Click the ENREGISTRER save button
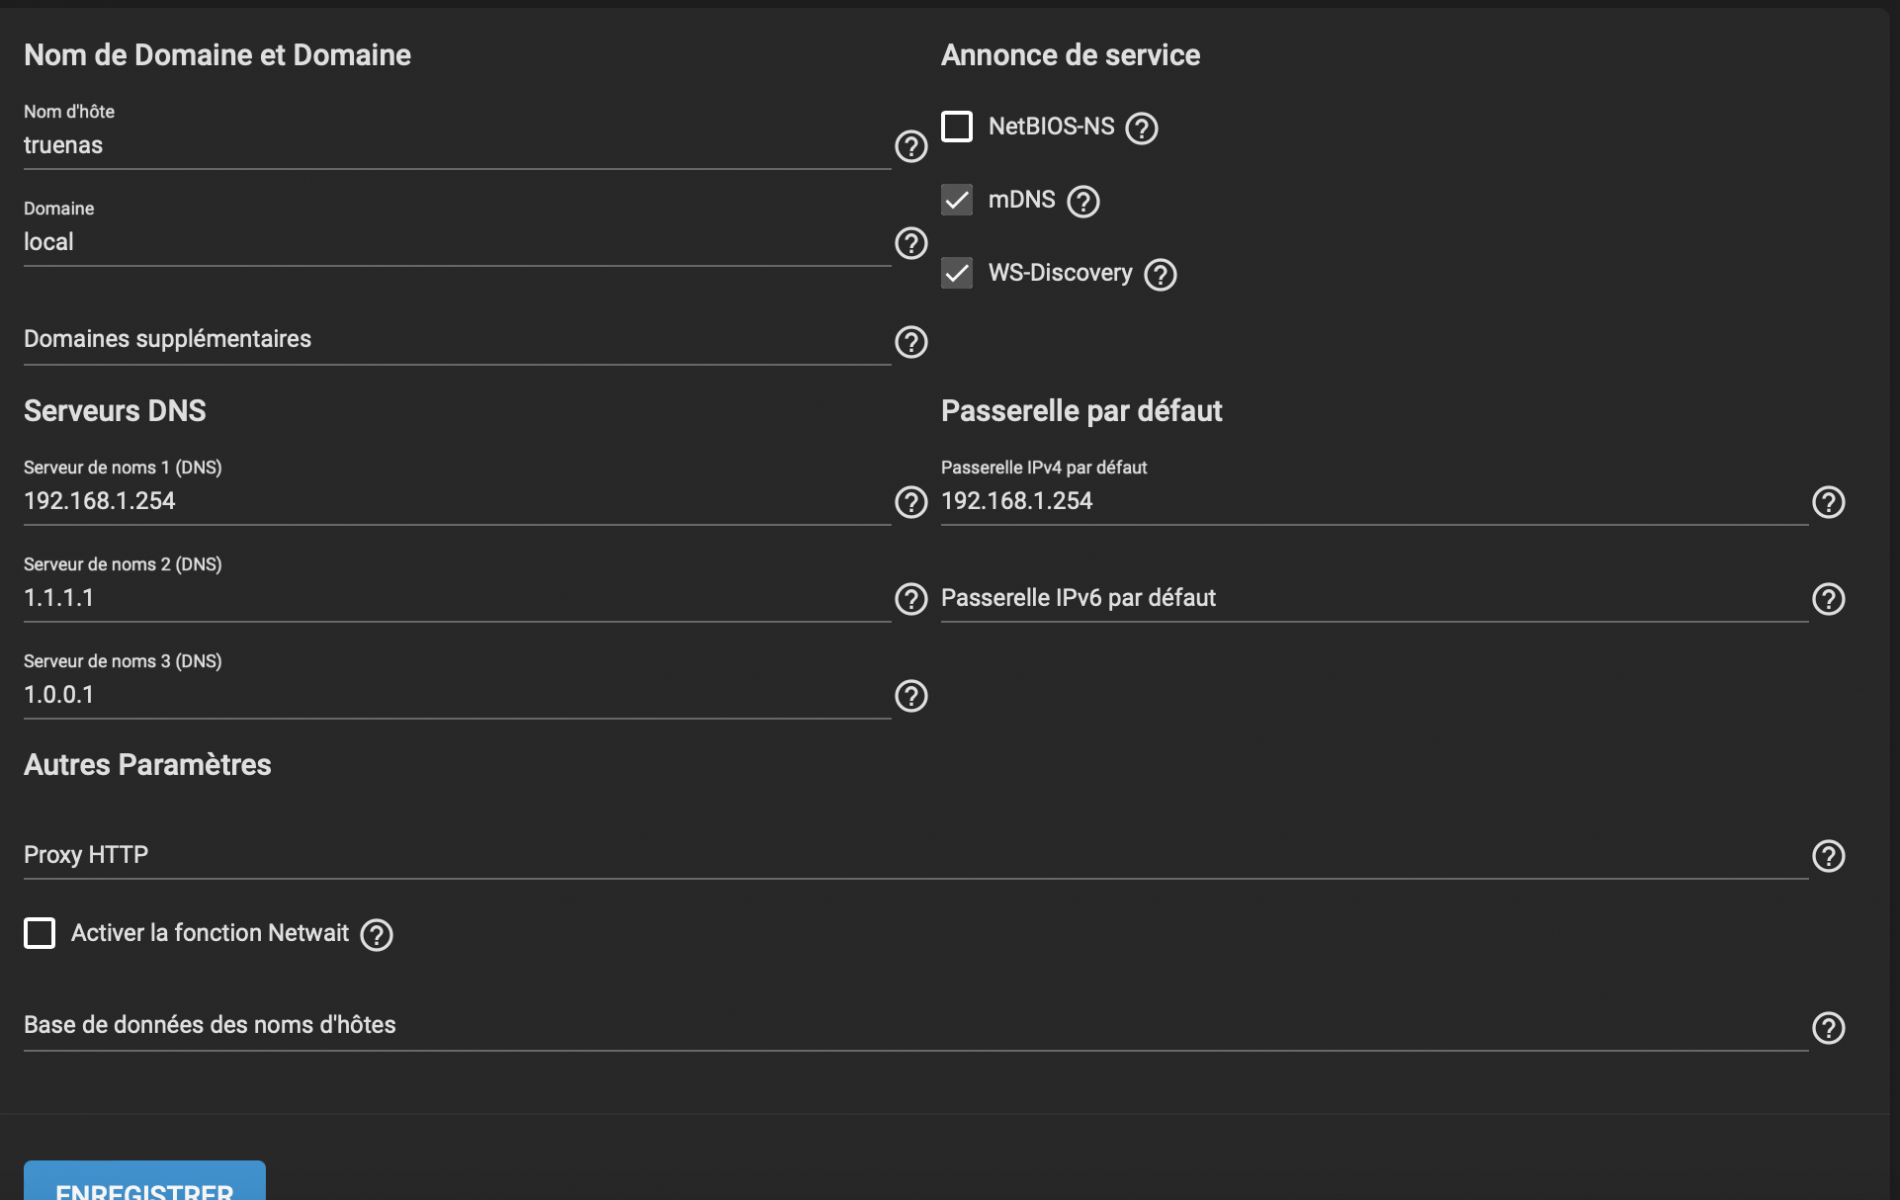 coord(145,1181)
